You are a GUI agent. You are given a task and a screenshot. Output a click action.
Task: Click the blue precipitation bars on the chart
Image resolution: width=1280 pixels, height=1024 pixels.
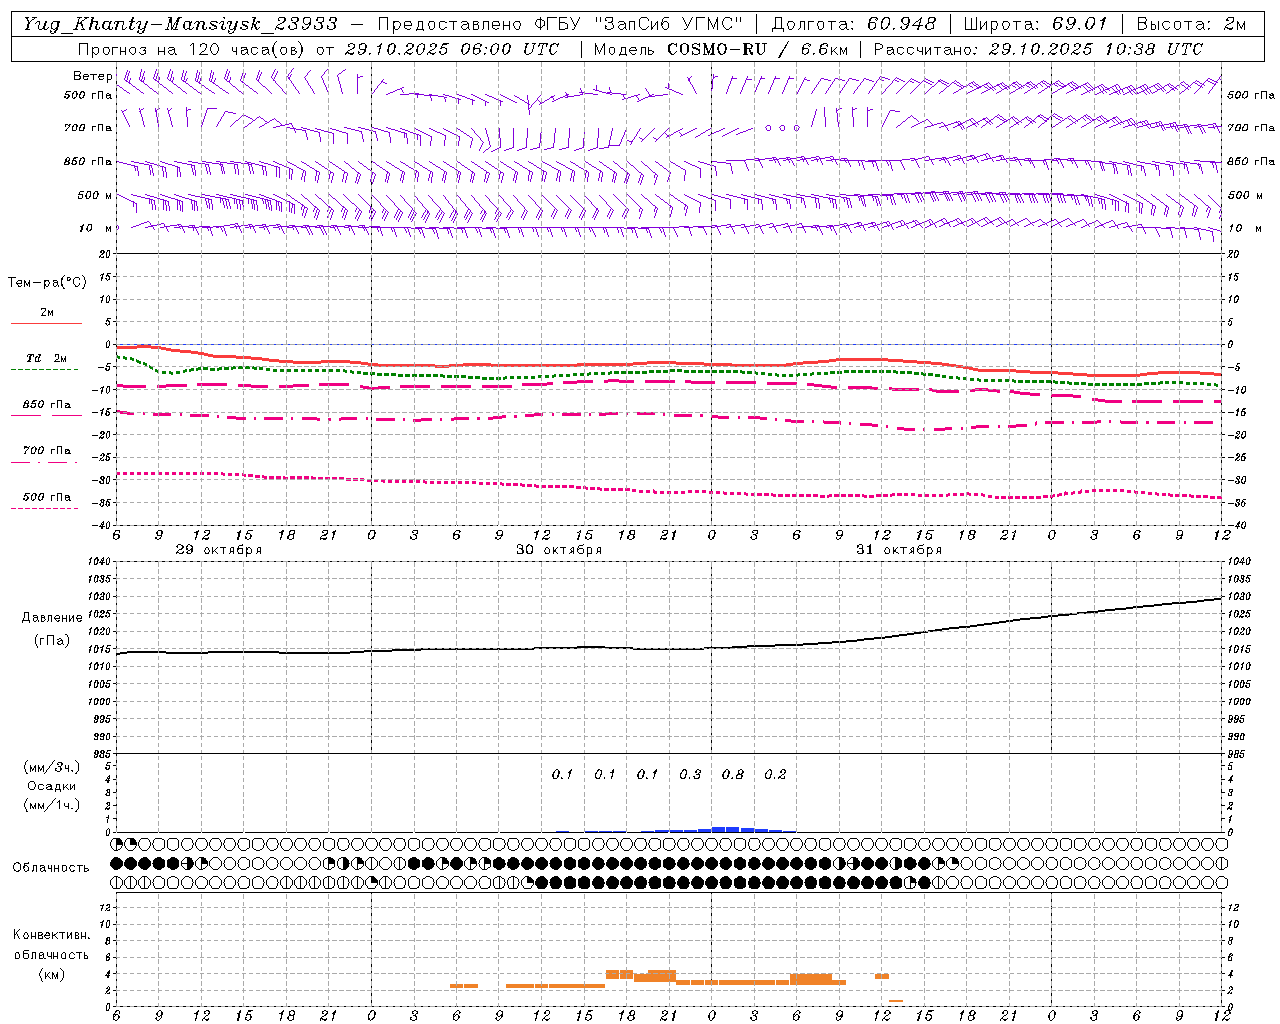(726, 829)
